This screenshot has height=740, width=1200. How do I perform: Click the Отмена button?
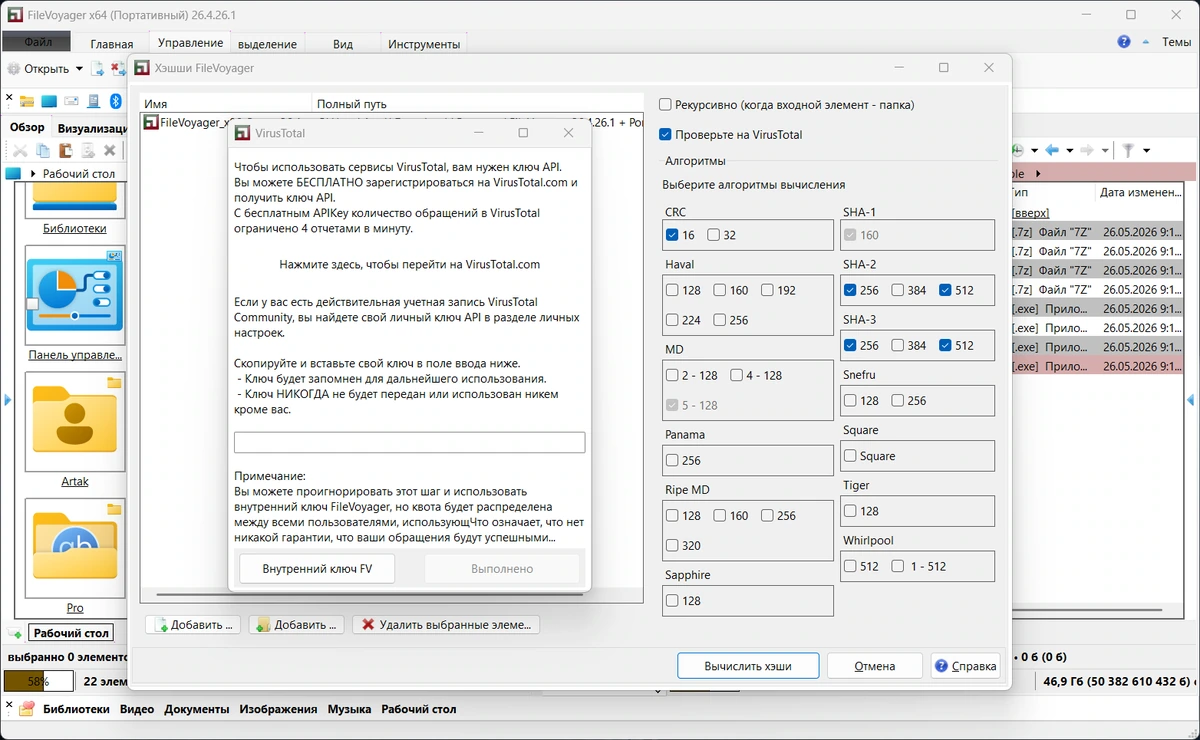tap(874, 666)
